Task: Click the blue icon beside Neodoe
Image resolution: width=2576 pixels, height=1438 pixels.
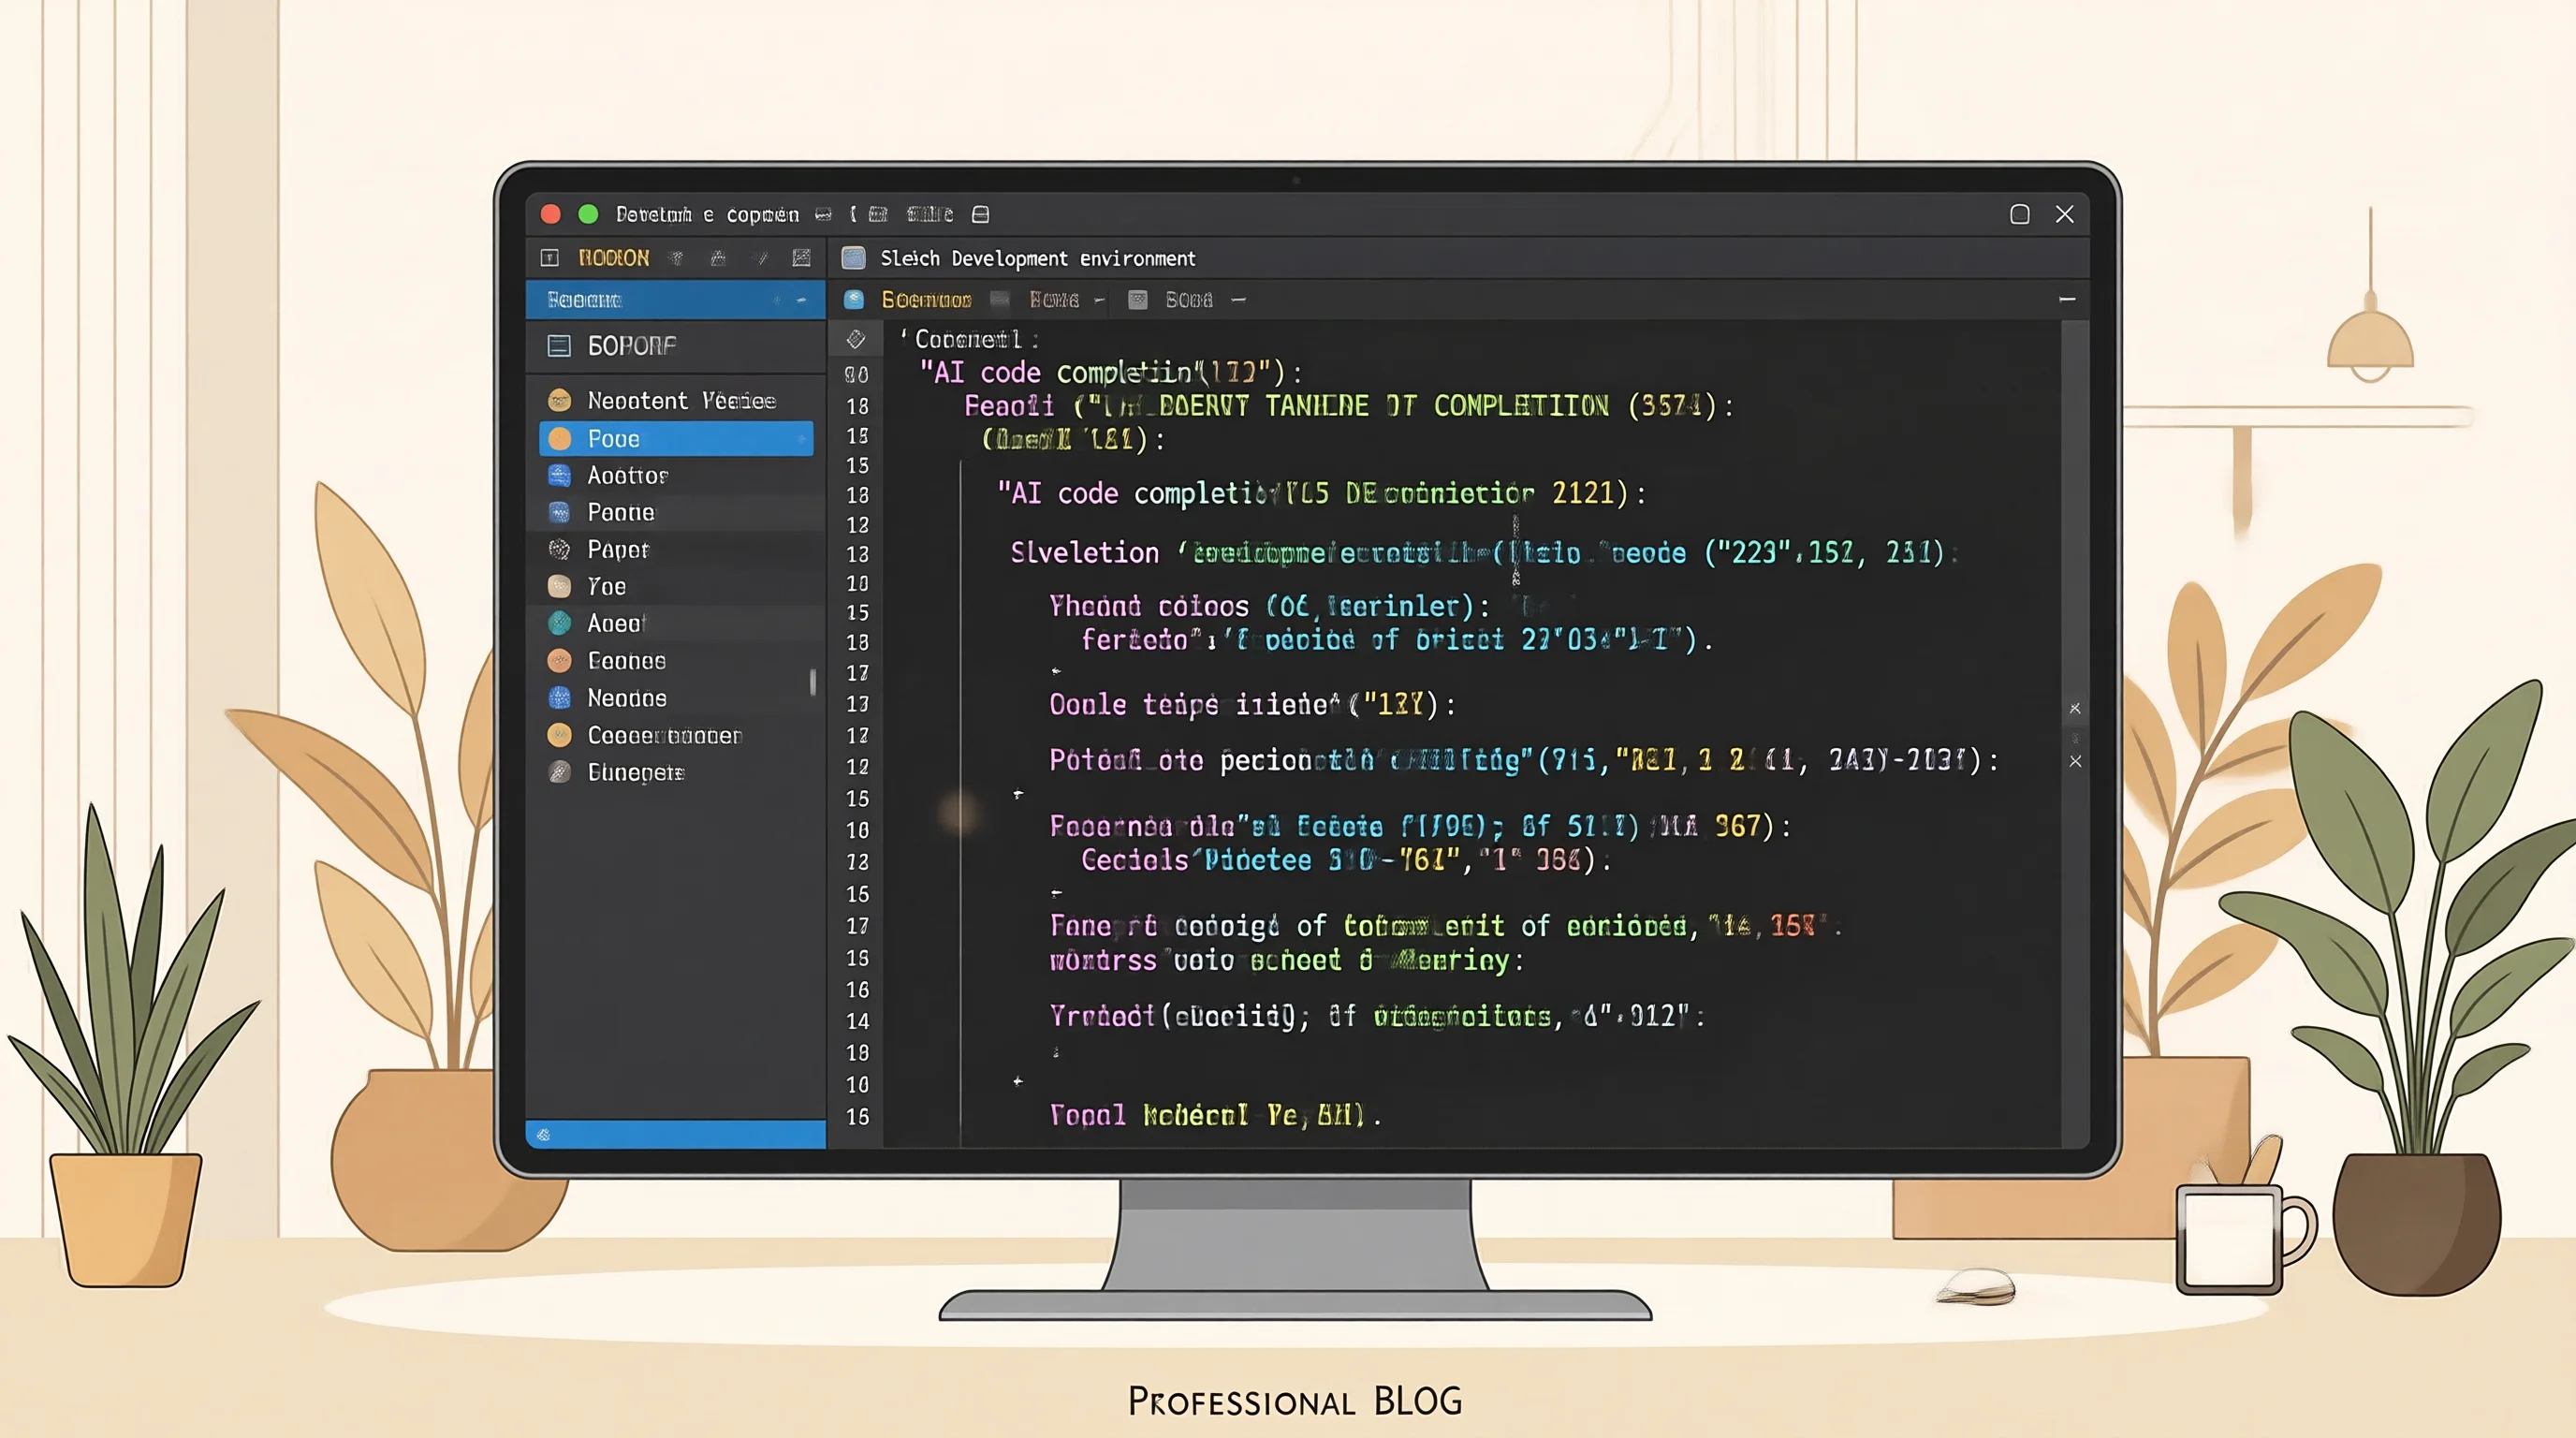Action: tap(559, 697)
